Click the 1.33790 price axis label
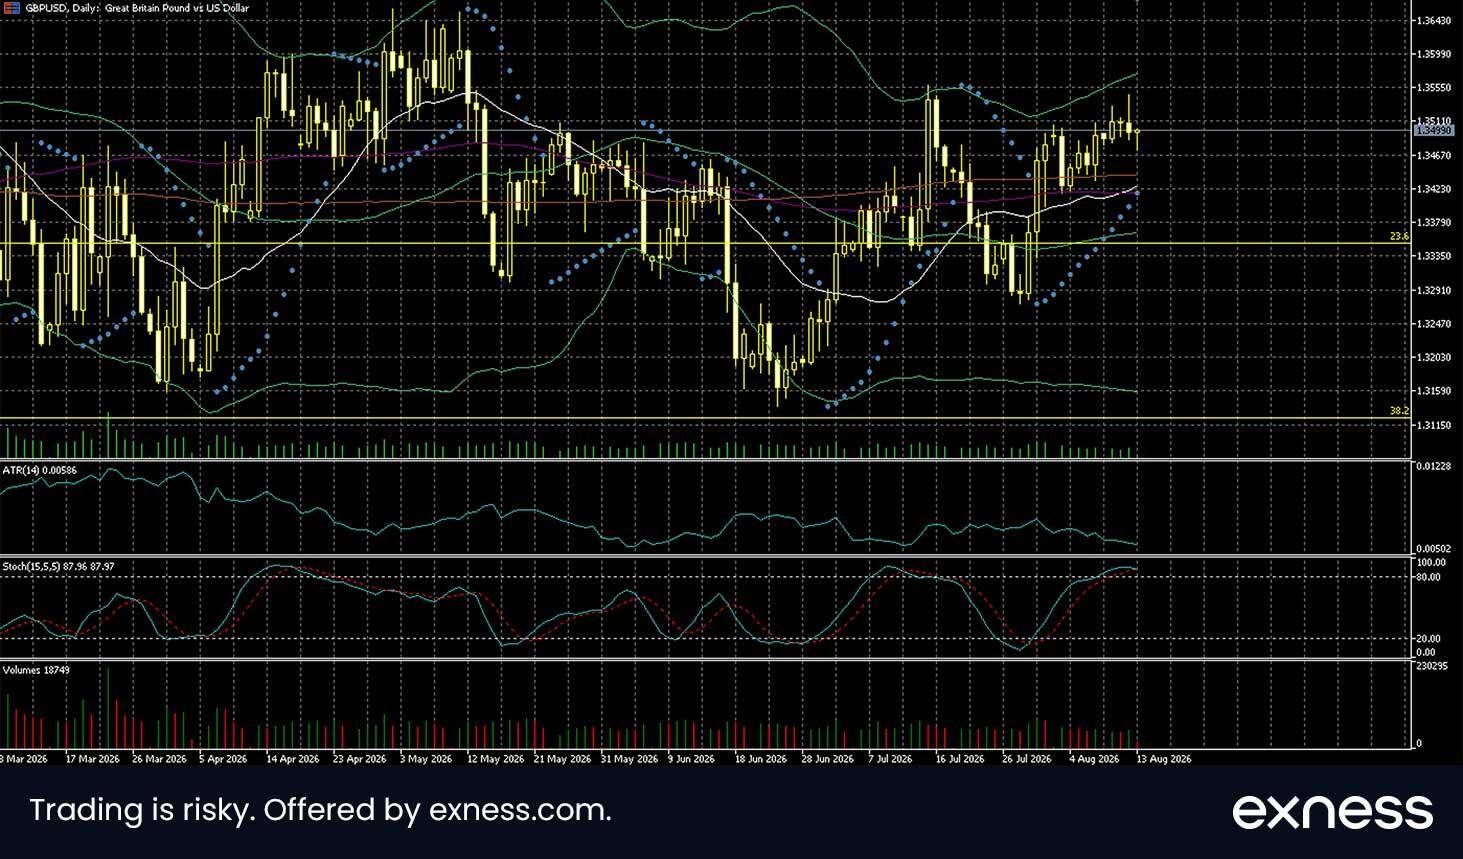This screenshot has width=1463, height=859. coord(1433,223)
